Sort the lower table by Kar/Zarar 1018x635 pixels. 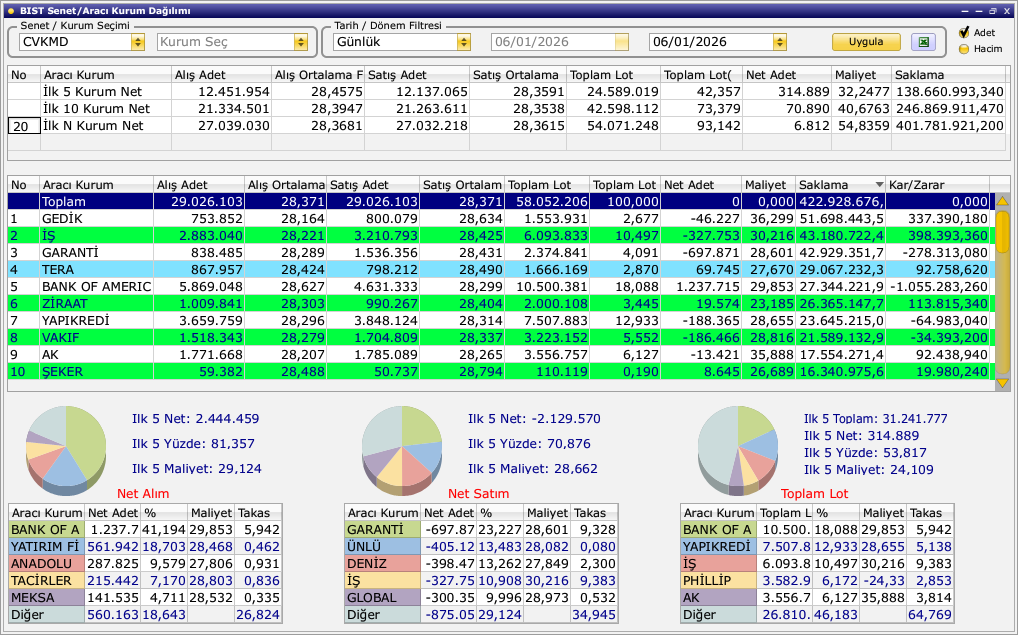pyautogui.click(x=937, y=185)
